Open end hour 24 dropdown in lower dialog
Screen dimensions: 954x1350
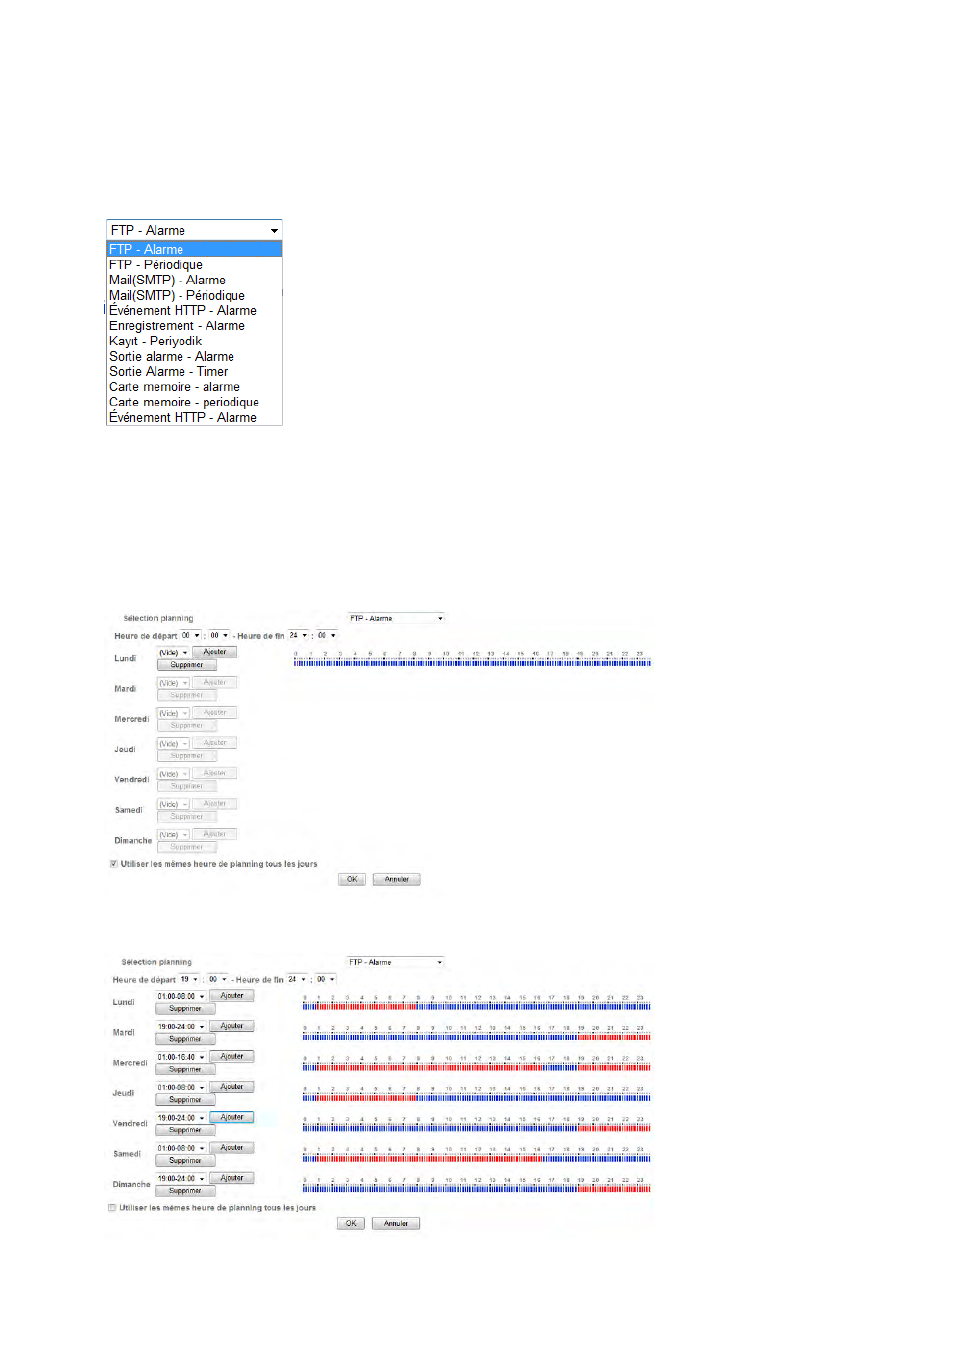[296, 979]
